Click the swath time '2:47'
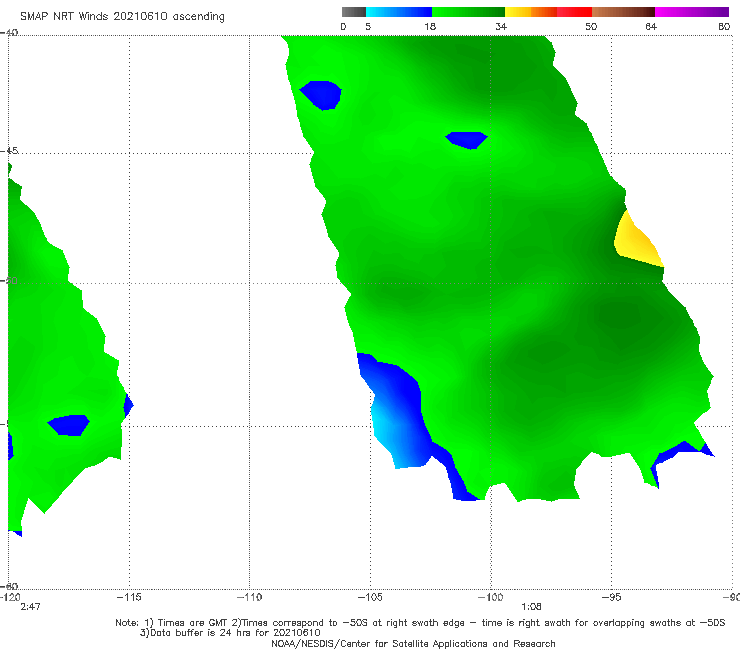 [30, 607]
